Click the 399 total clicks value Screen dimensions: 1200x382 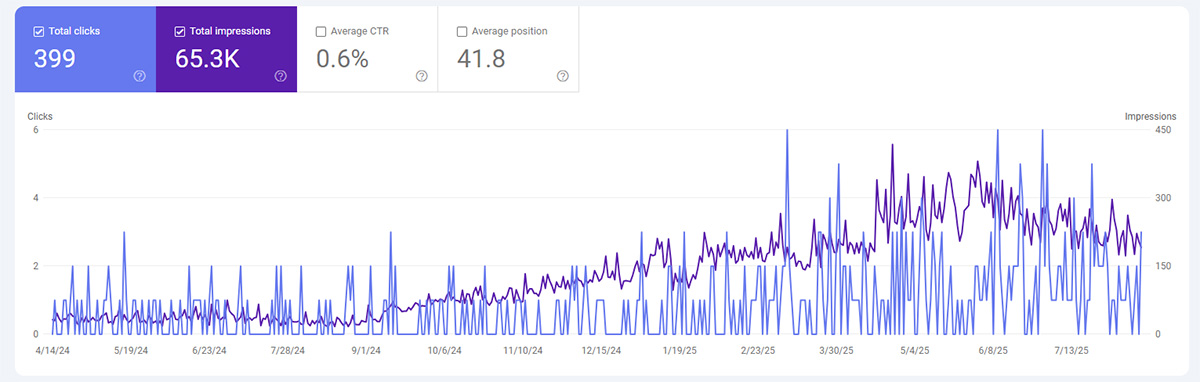tap(55, 59)
